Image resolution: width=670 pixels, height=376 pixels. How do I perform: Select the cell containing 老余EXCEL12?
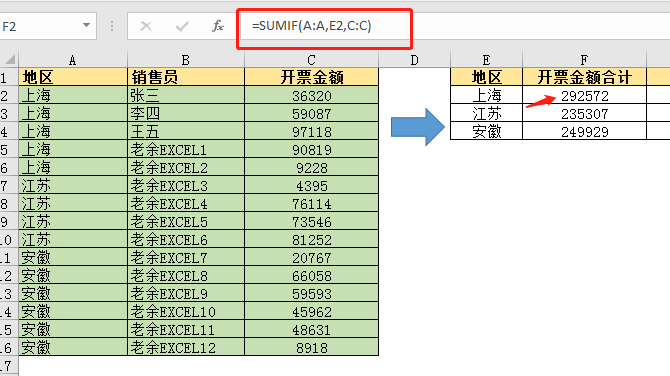(186, 347)
